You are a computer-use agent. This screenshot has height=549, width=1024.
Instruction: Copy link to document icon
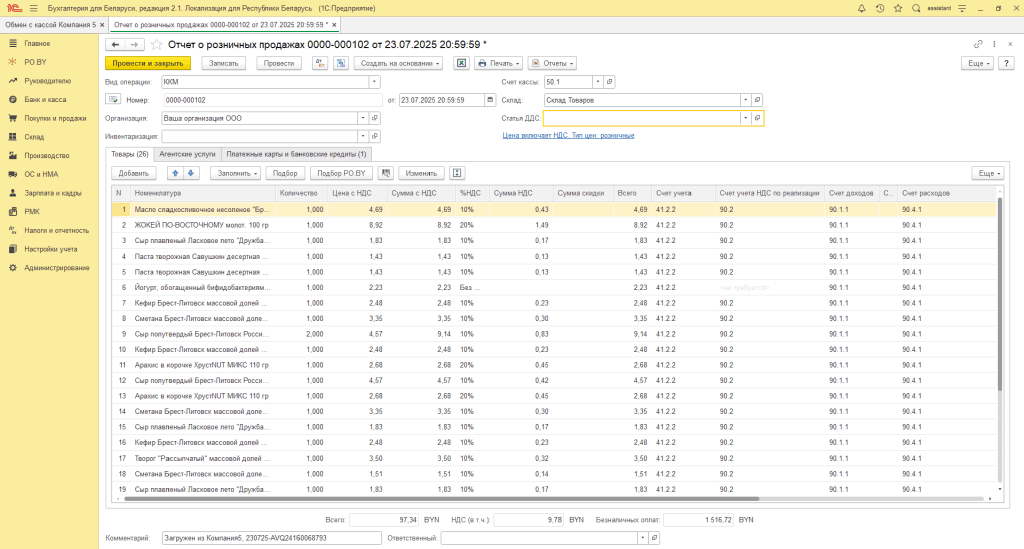[x=978, y=44]
